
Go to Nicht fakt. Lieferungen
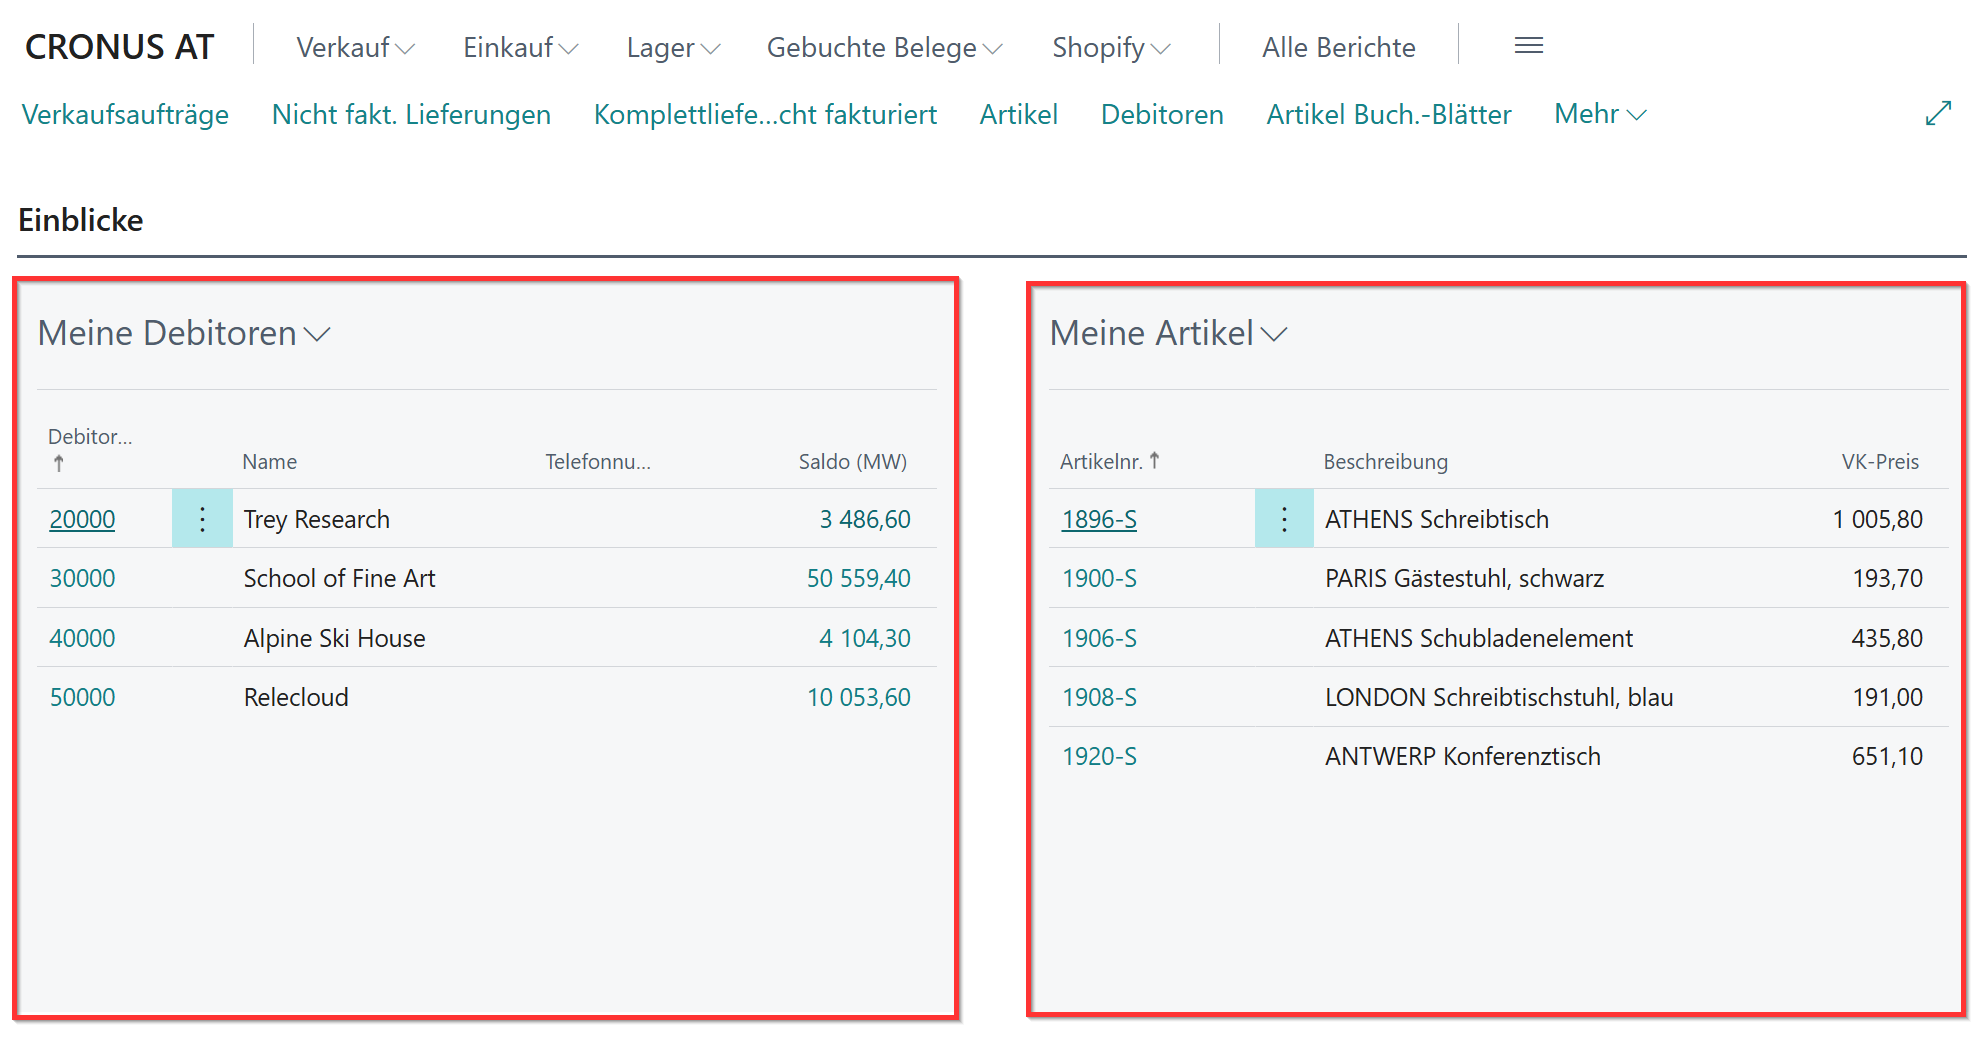coord(411,115)
